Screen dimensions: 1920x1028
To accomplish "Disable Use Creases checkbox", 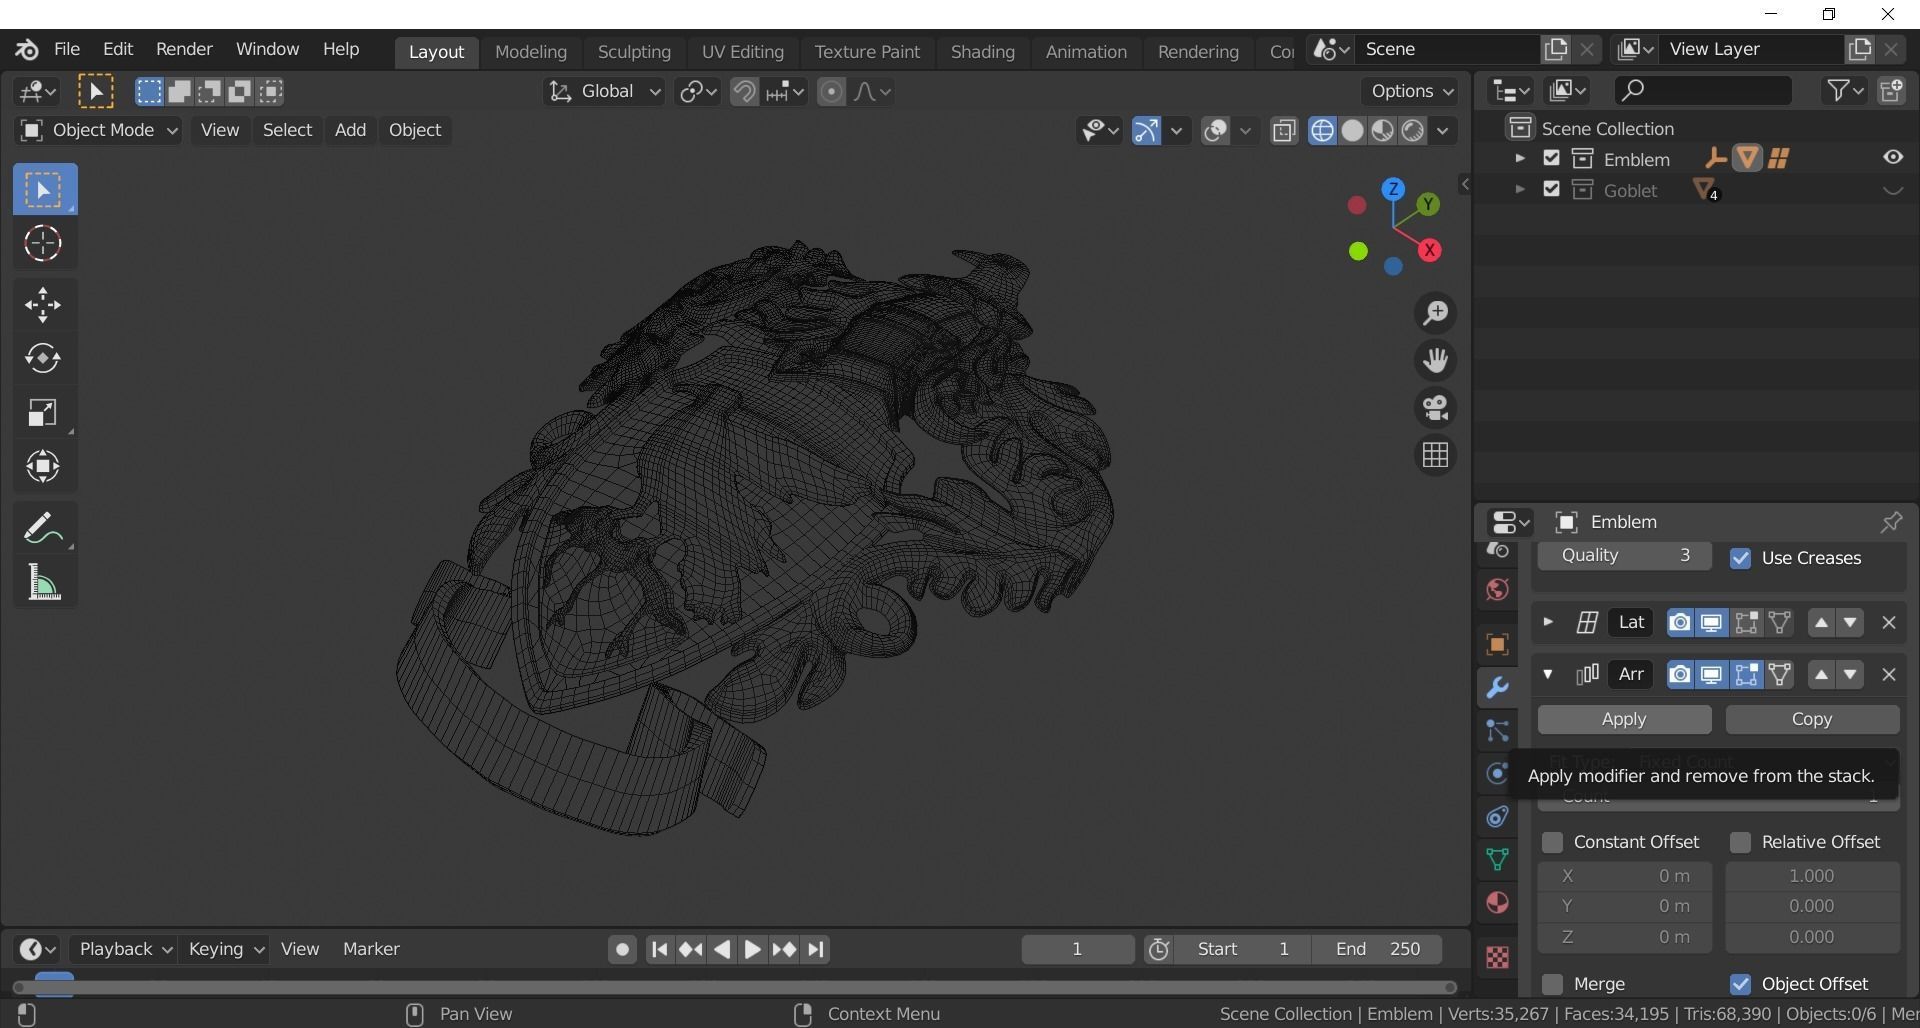I will (1740, 558).
